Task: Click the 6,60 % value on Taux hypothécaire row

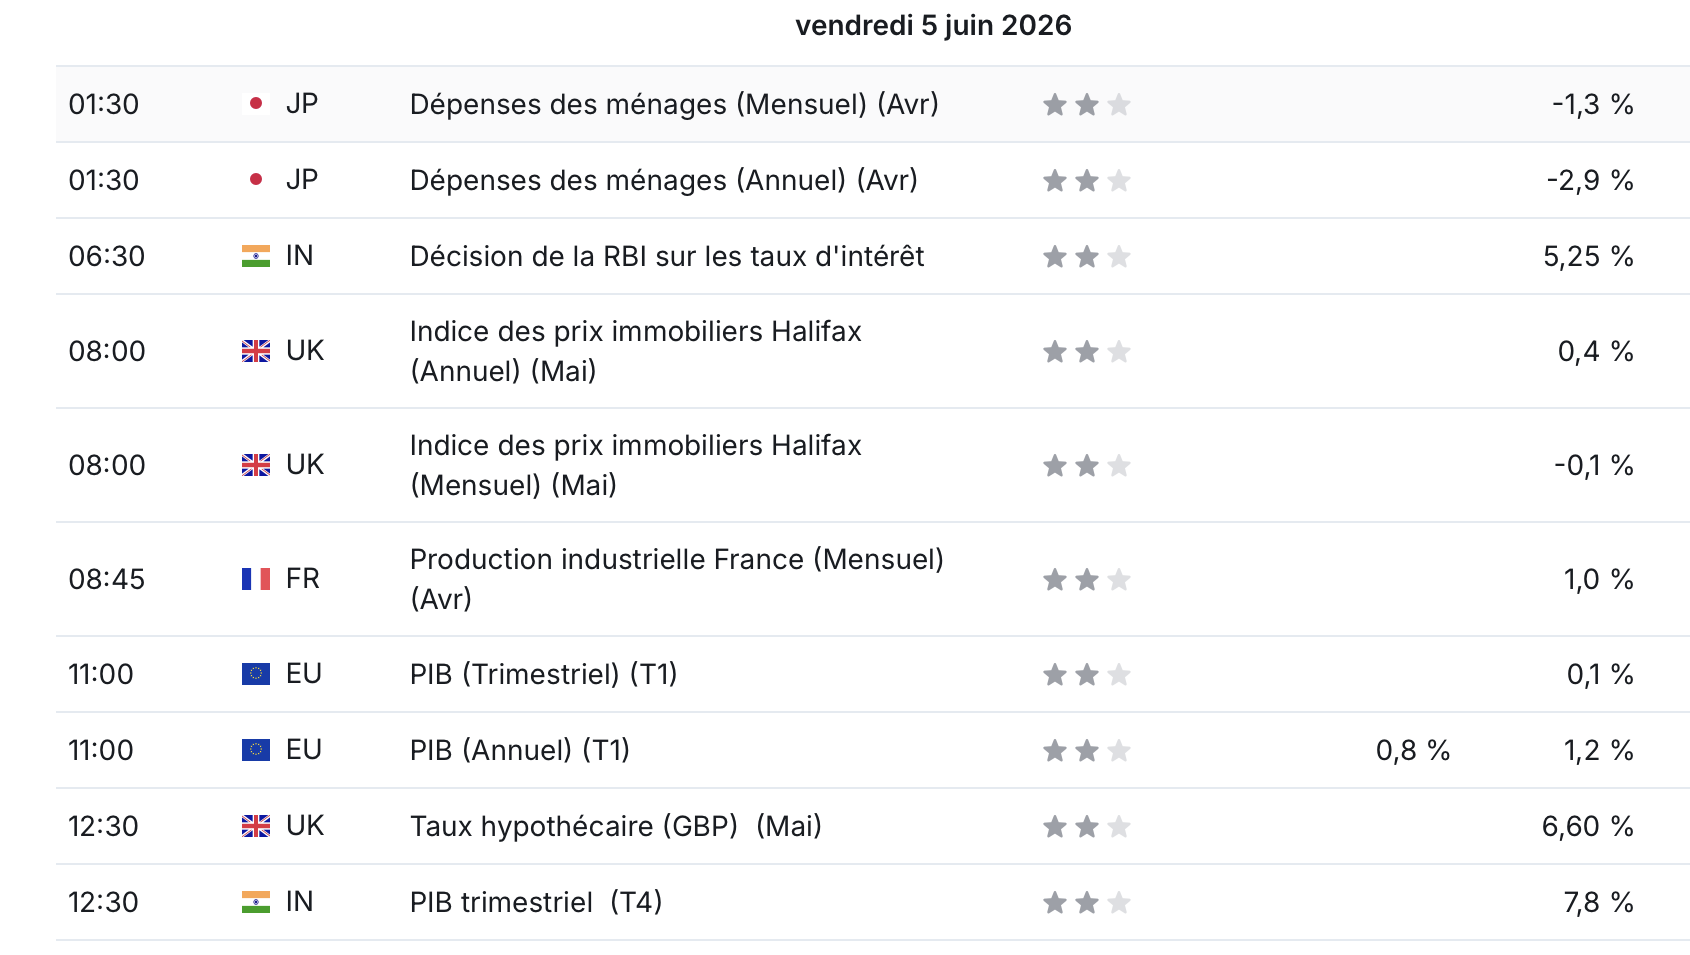Action: 1588,826
